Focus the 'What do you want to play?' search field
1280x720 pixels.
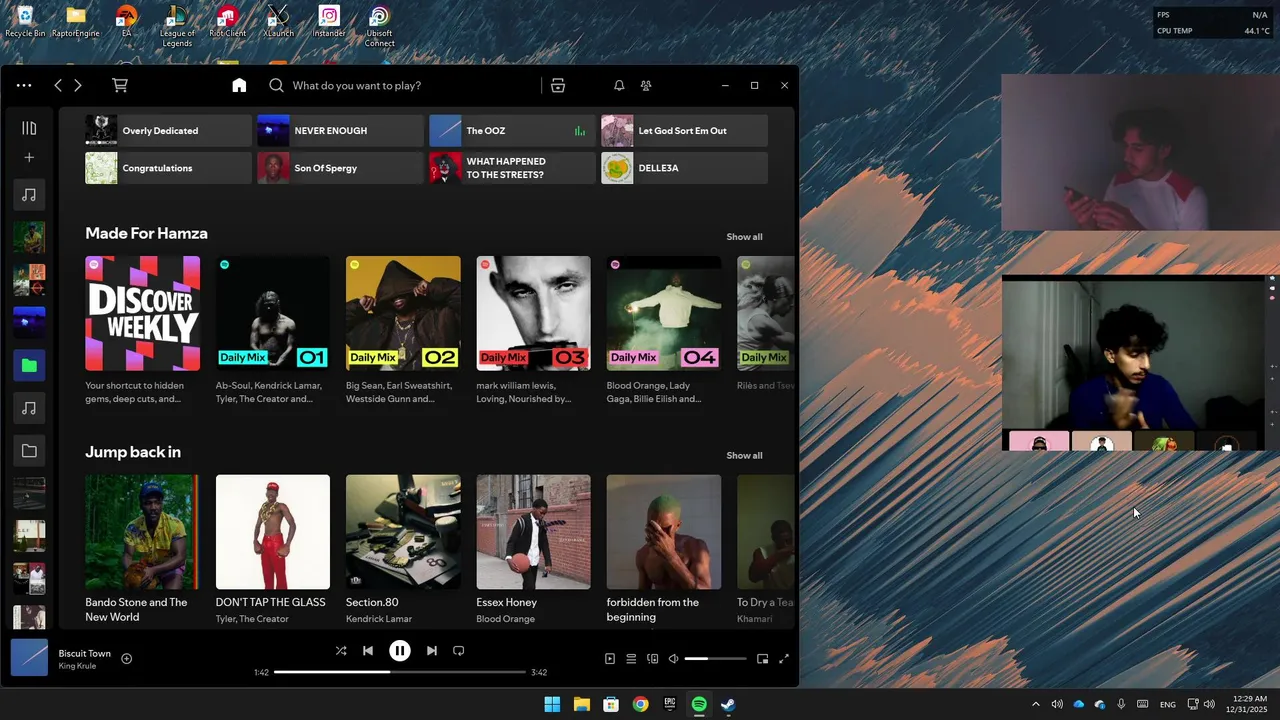coord(400,86)
